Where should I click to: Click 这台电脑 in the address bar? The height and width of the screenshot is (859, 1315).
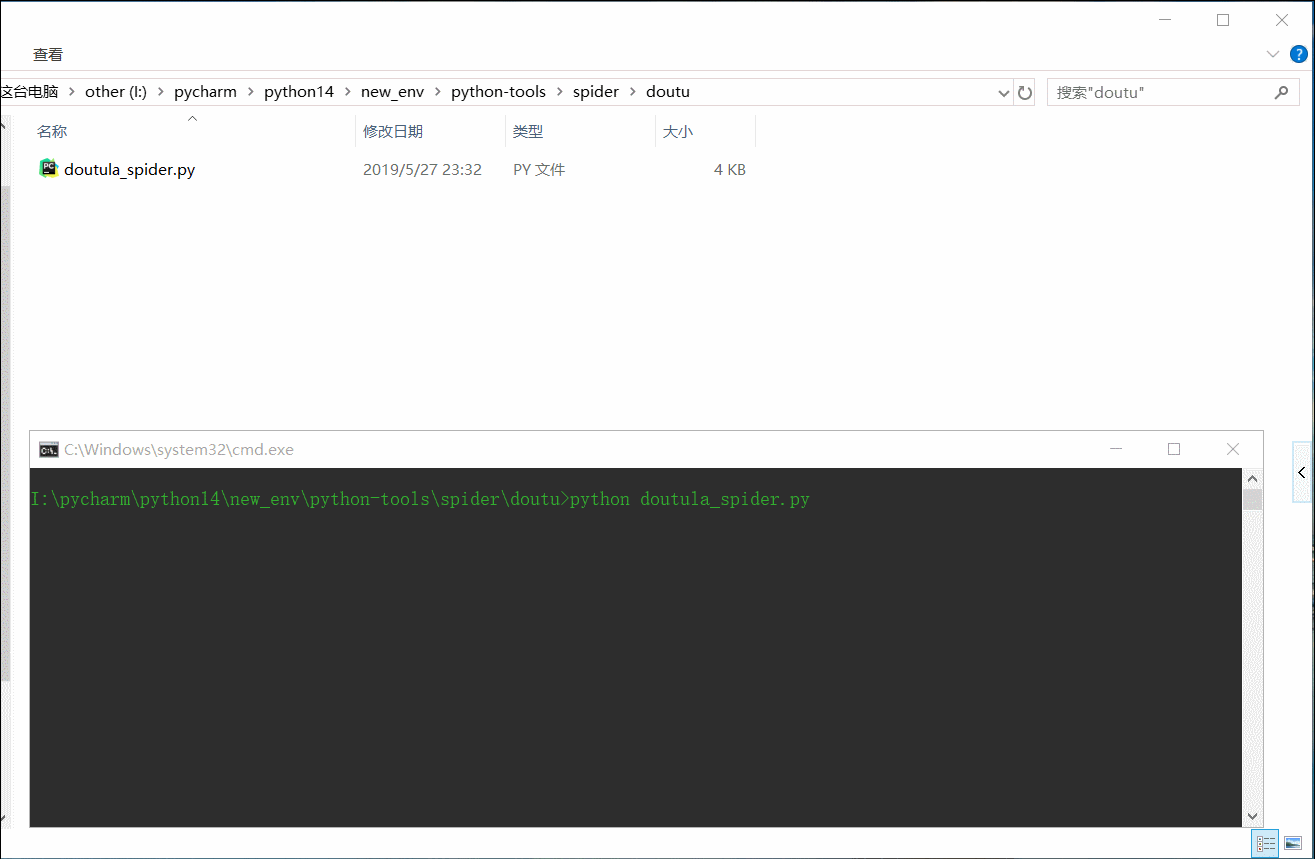(x=29, y=92)
